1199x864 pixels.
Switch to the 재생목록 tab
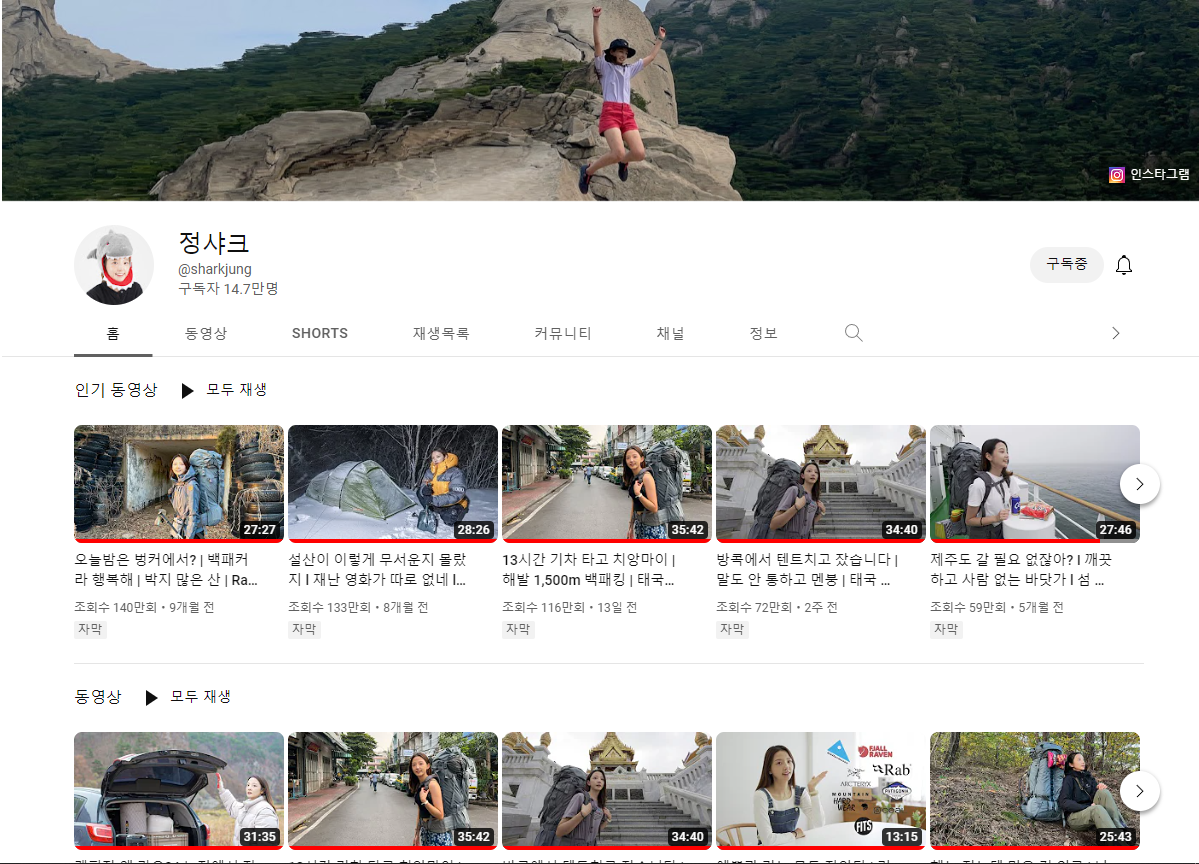coord(441,333)
